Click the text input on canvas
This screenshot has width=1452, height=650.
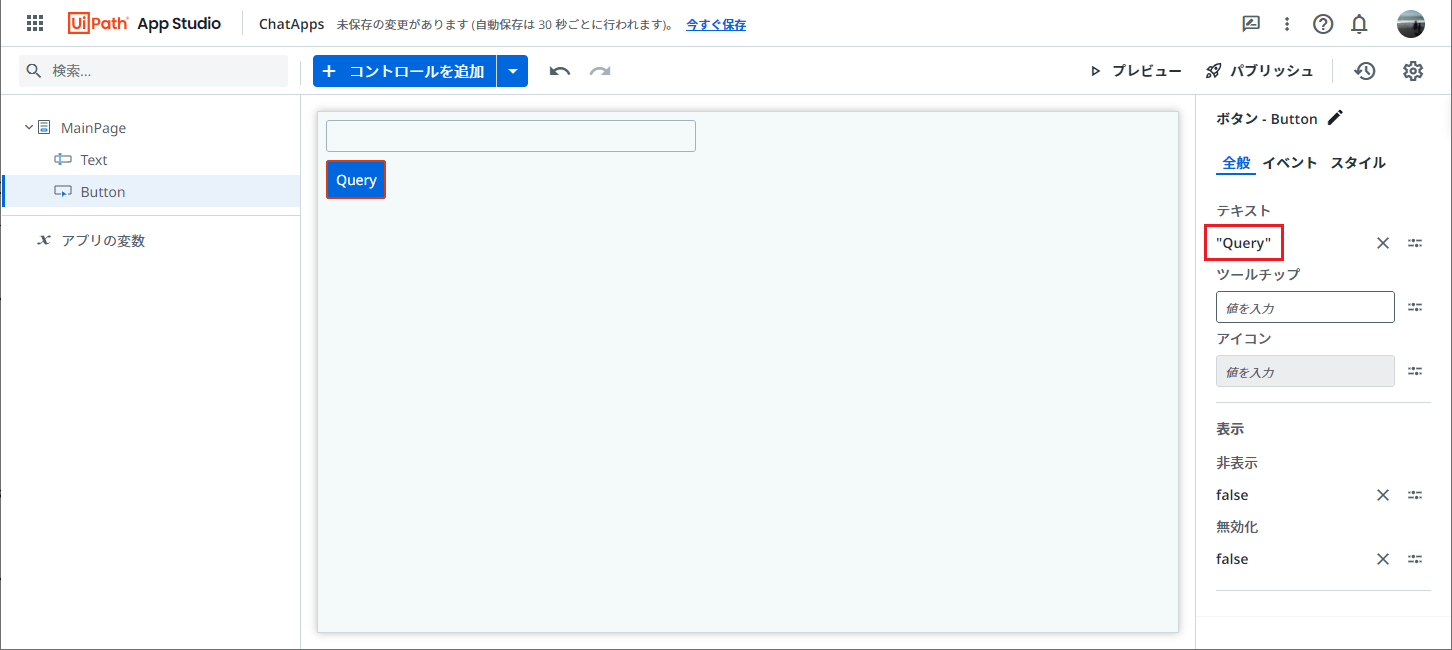point(511,136)
